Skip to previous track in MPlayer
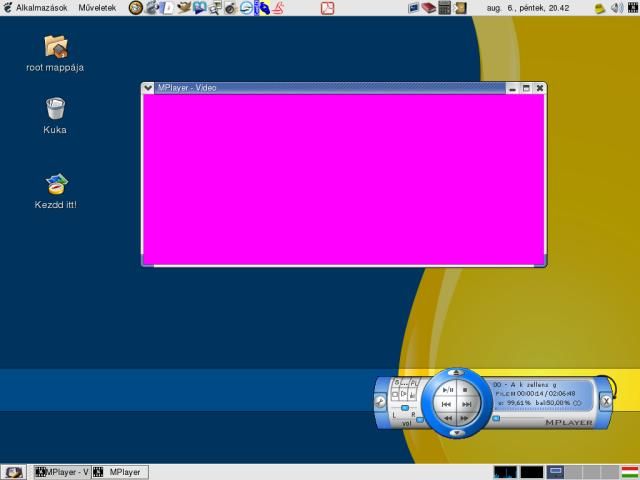 point(446,404)
